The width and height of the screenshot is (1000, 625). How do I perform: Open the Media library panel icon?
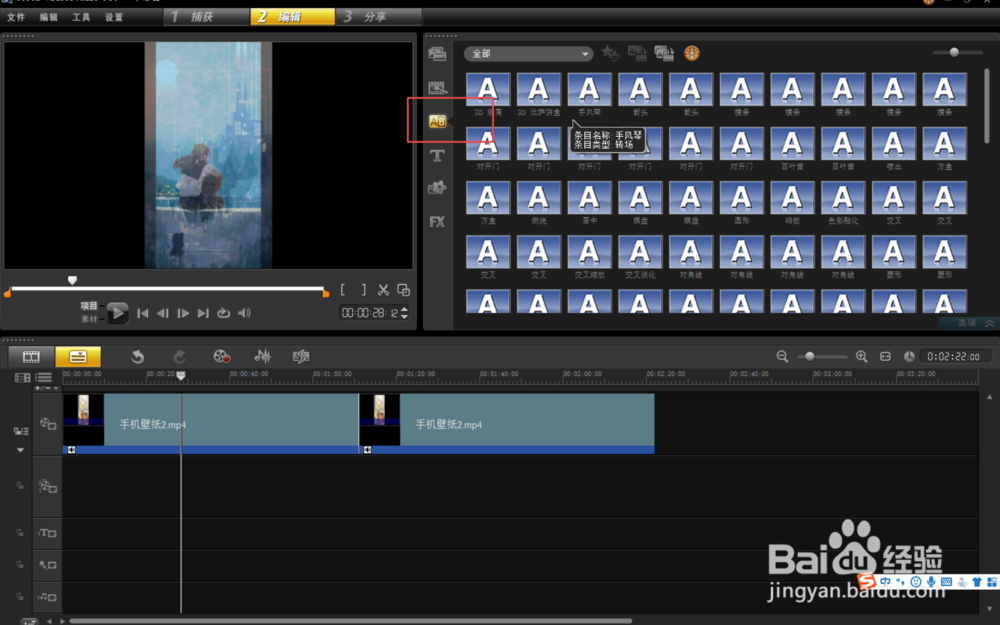tap(437, 54)
